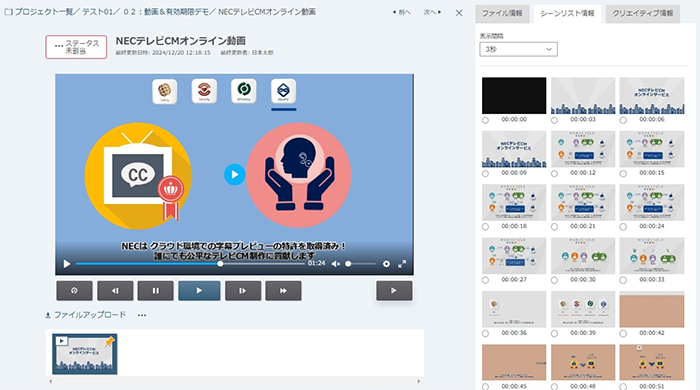This screenshot has width=700, height=390.
Task: Go to the next item with 次へ
Action: click(432, 12)
